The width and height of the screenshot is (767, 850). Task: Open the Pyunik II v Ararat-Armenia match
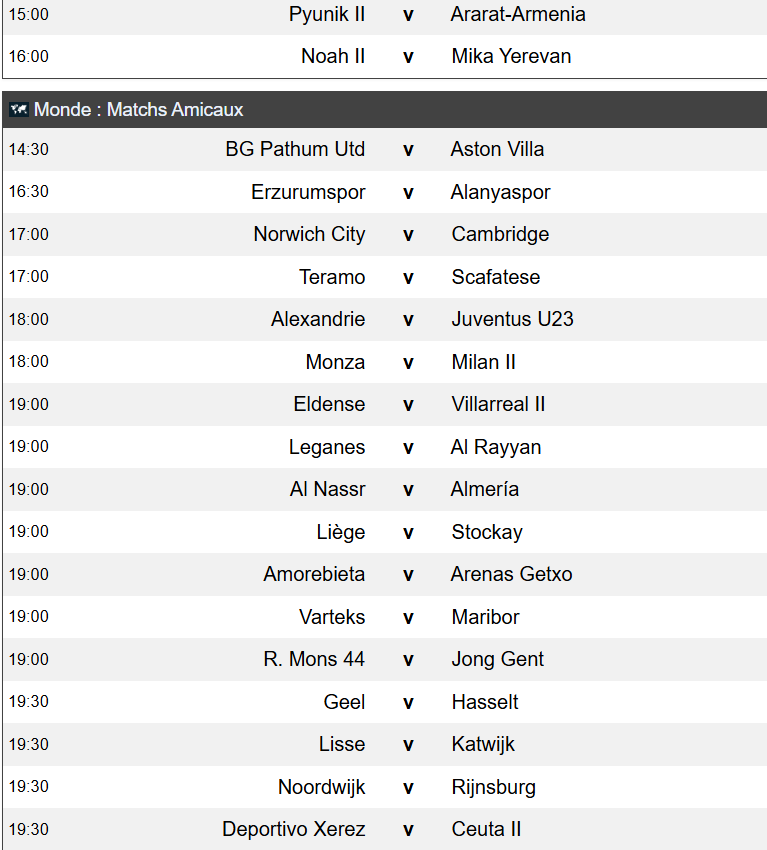point(385,15)
